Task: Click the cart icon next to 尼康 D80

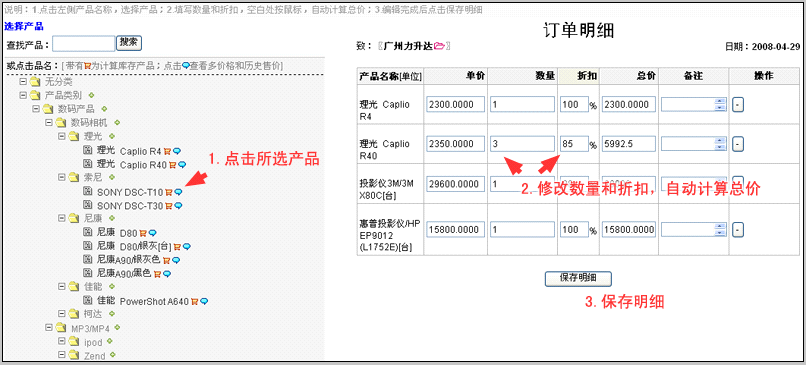Action: [142, 233]
